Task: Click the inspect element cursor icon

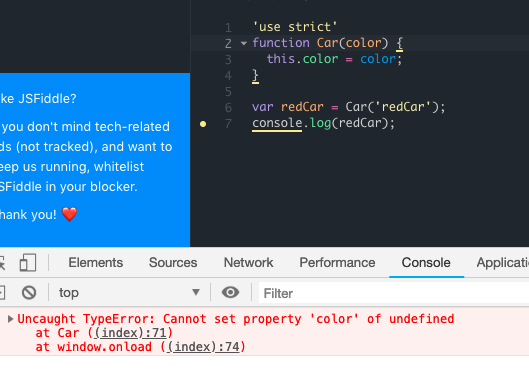Action: click(x=2, y=263)
